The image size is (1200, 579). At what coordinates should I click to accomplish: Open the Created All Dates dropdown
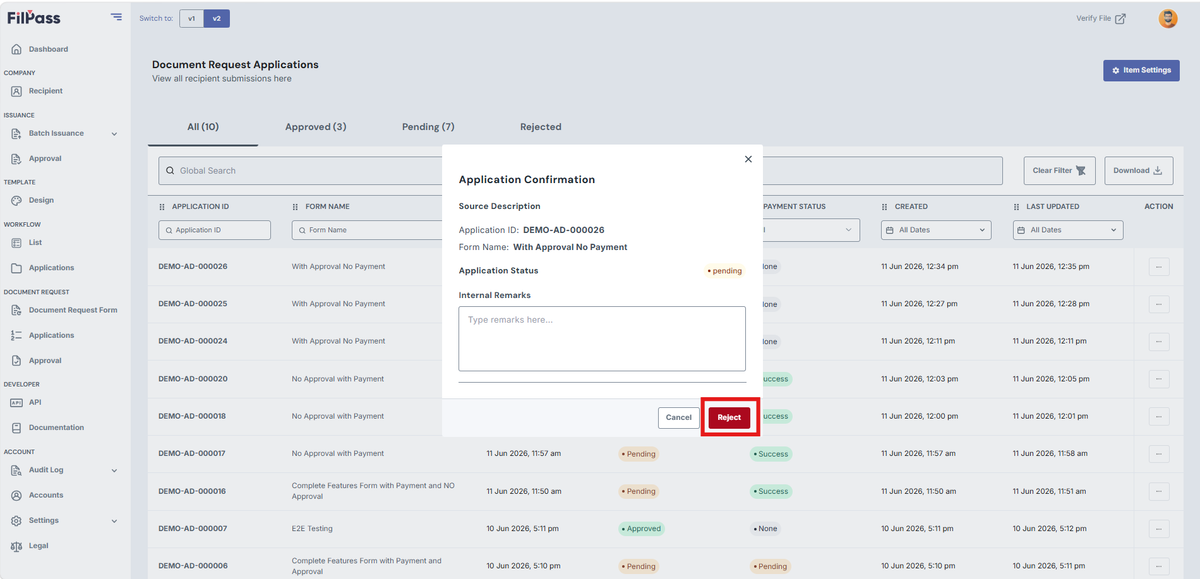point(935,230)
